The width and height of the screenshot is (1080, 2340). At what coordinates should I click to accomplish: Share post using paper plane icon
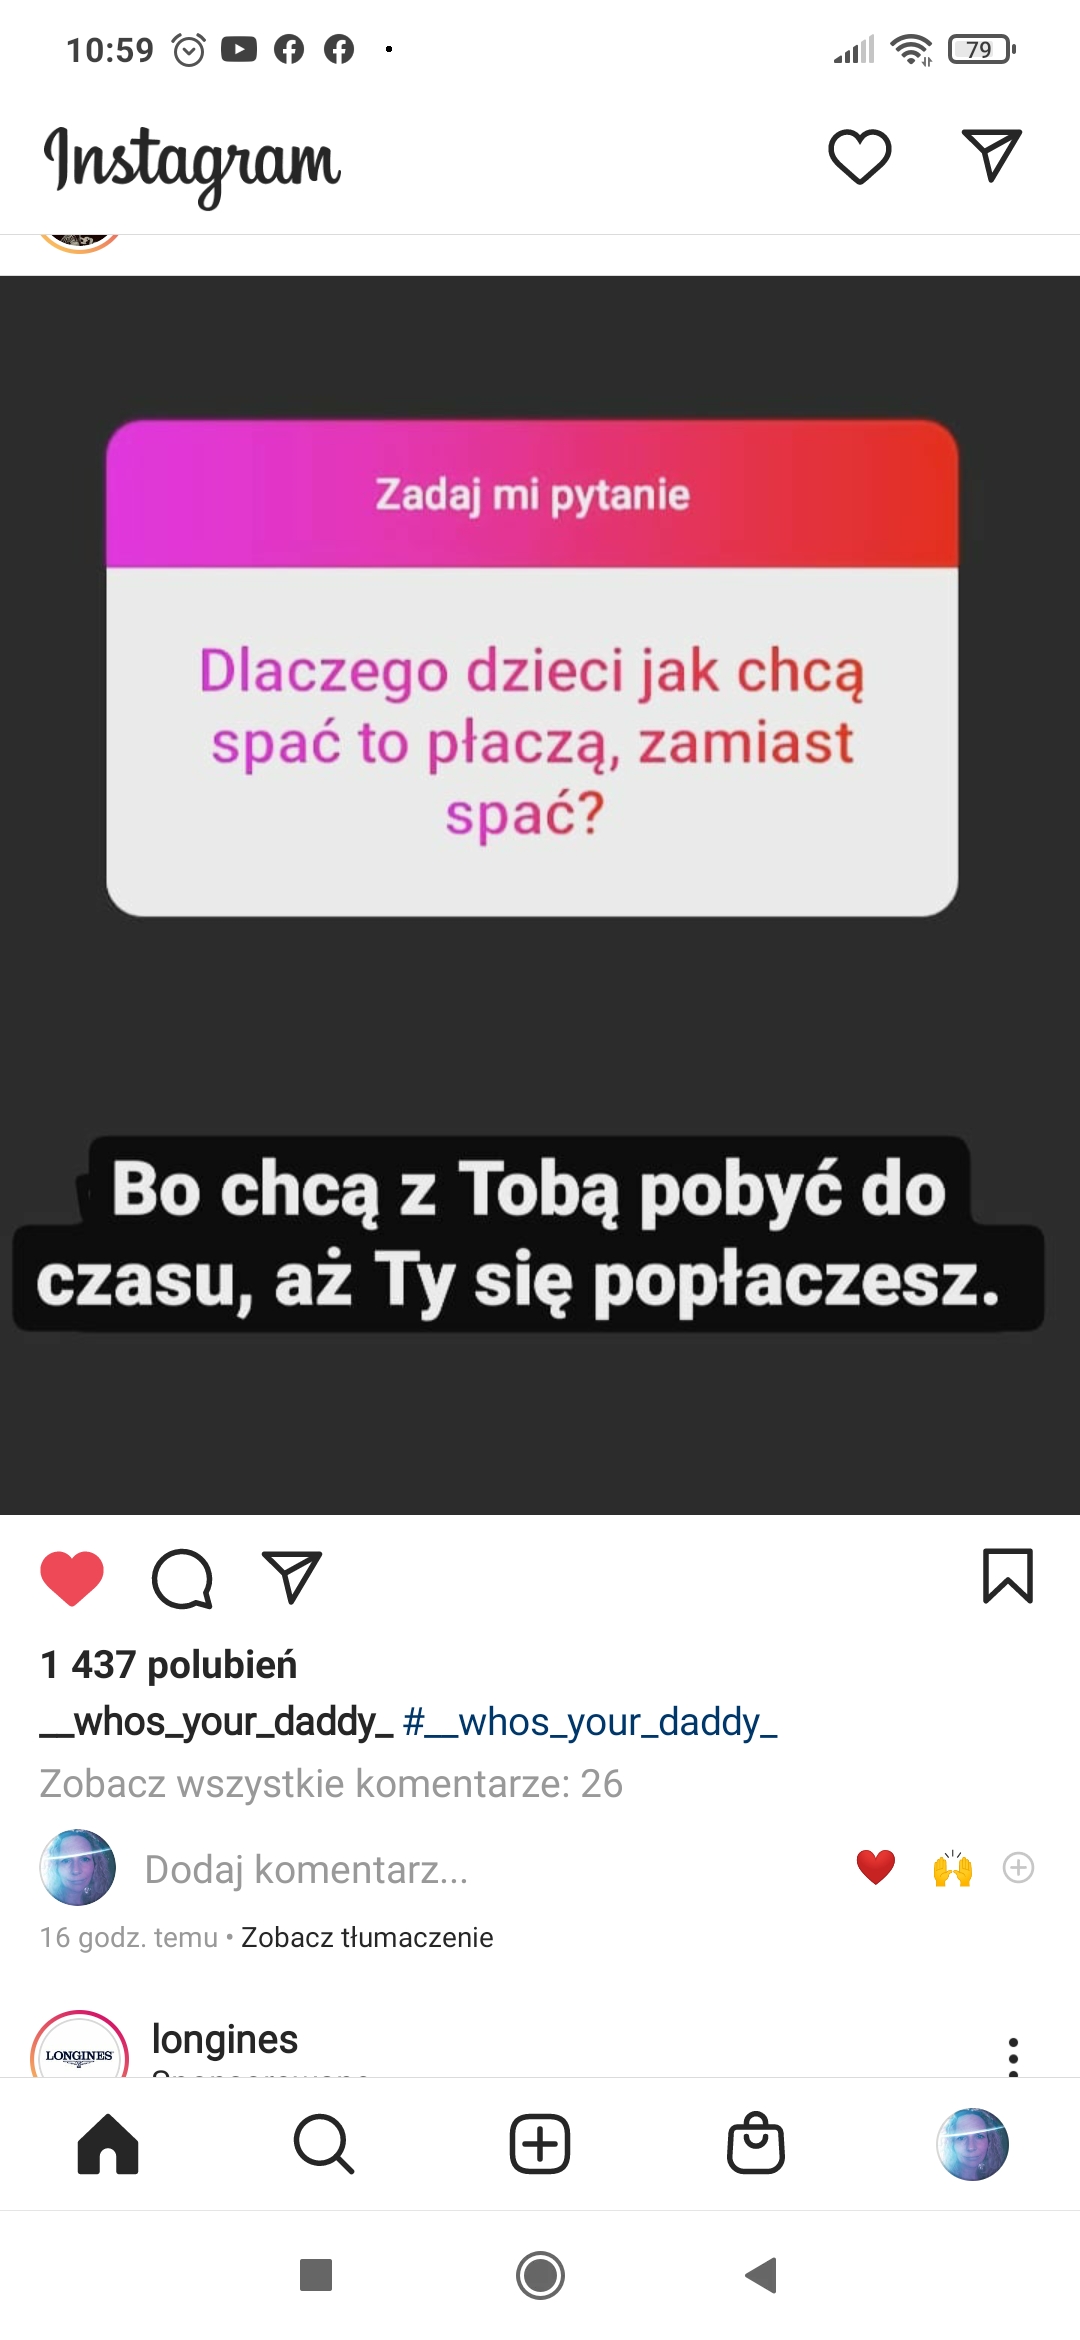[291, 1577]
